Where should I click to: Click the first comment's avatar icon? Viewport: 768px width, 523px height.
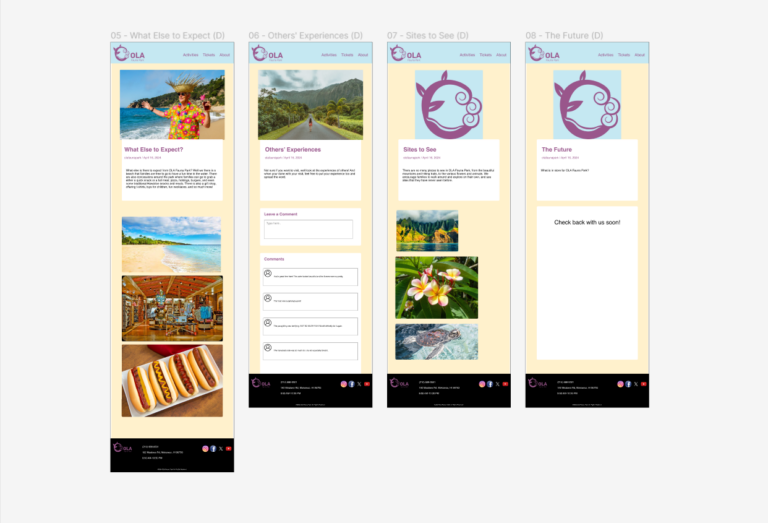[x=268, y=273]
